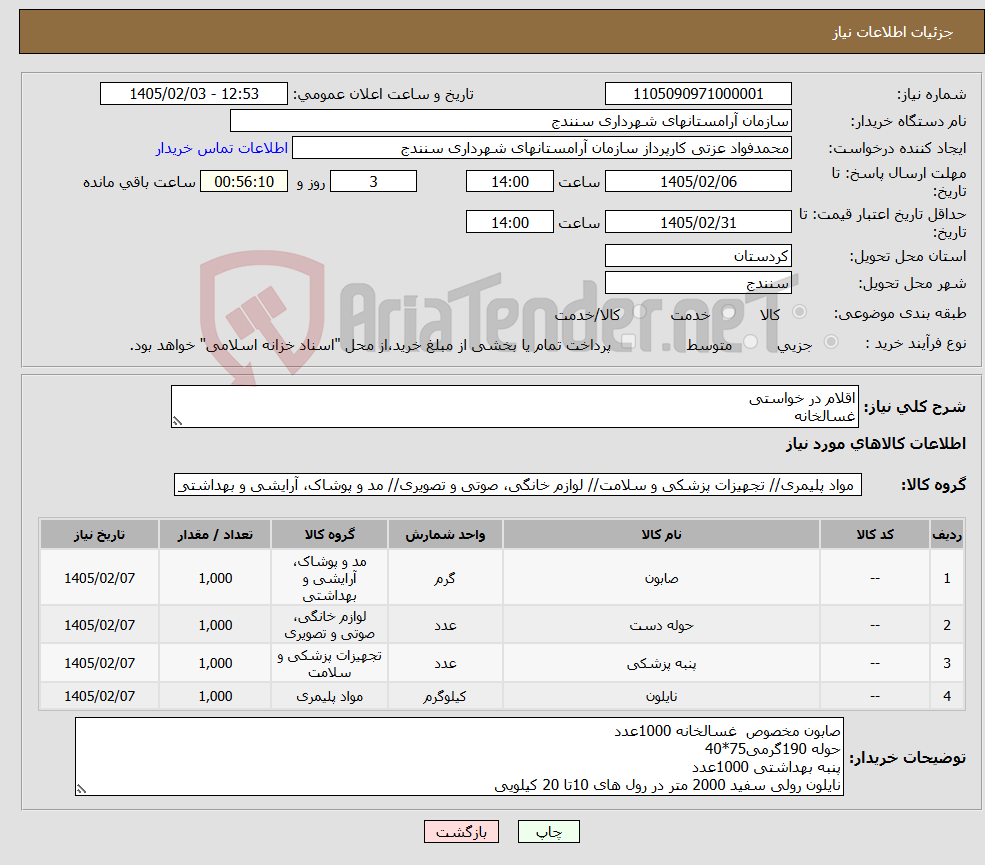The width and height of the screenshot is (985, 865).
Task: Click the delivery province field کردستان
Action: [x=698, y=256]
